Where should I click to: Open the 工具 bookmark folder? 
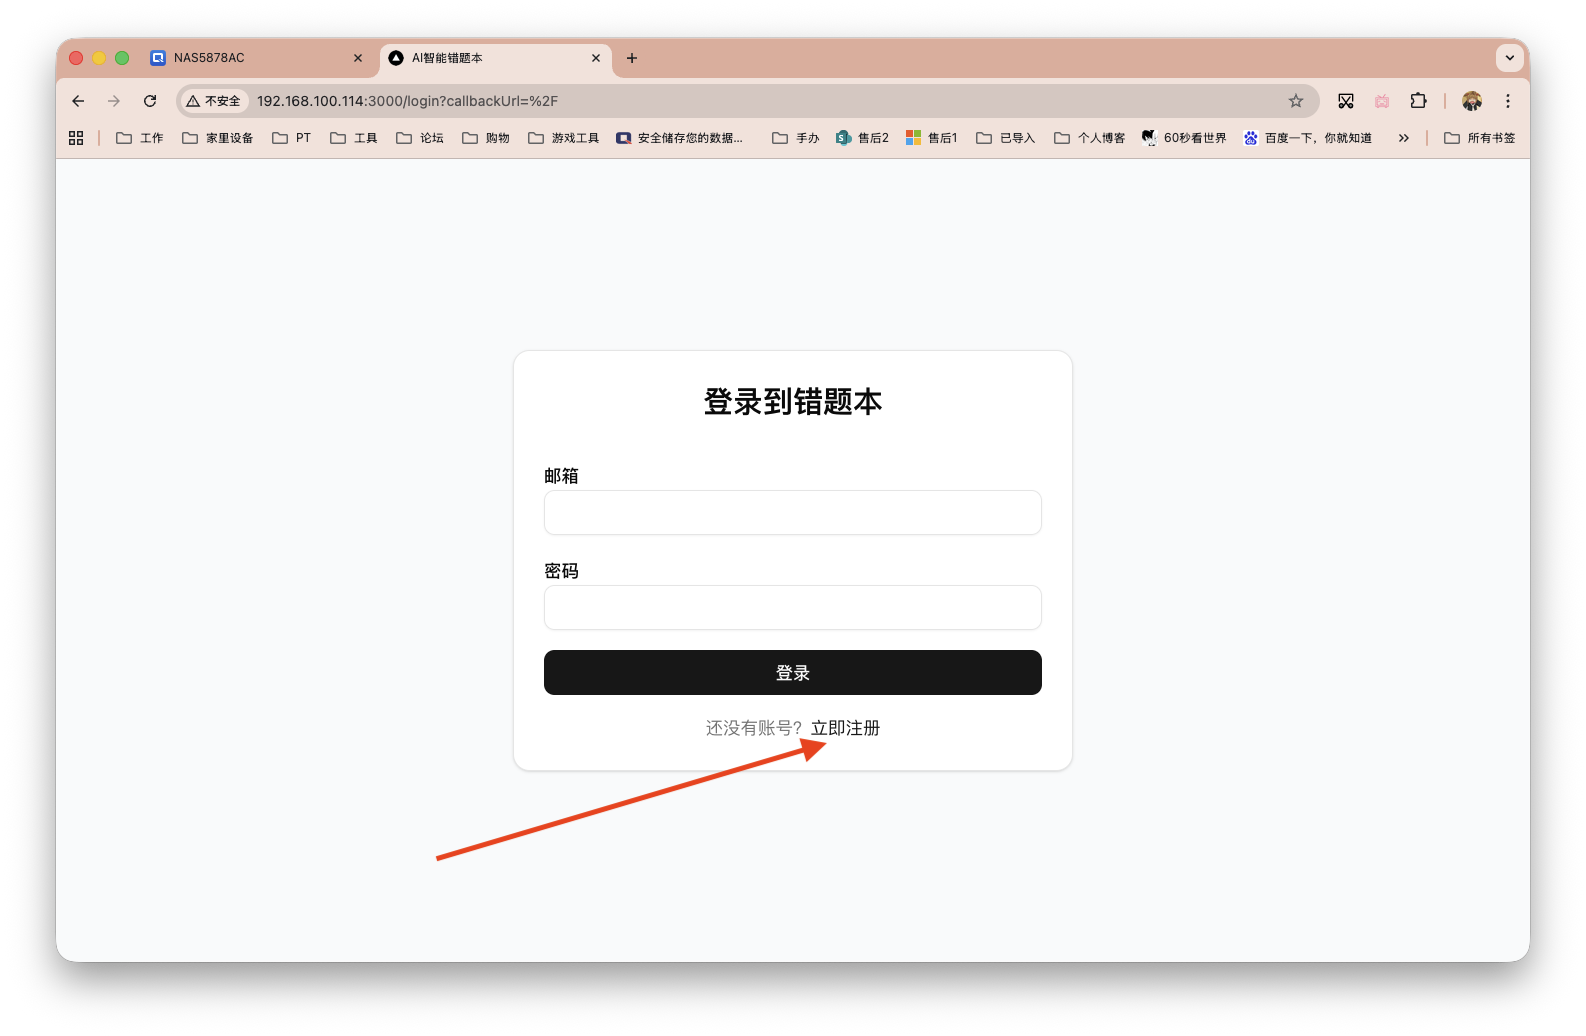[354, 138]
